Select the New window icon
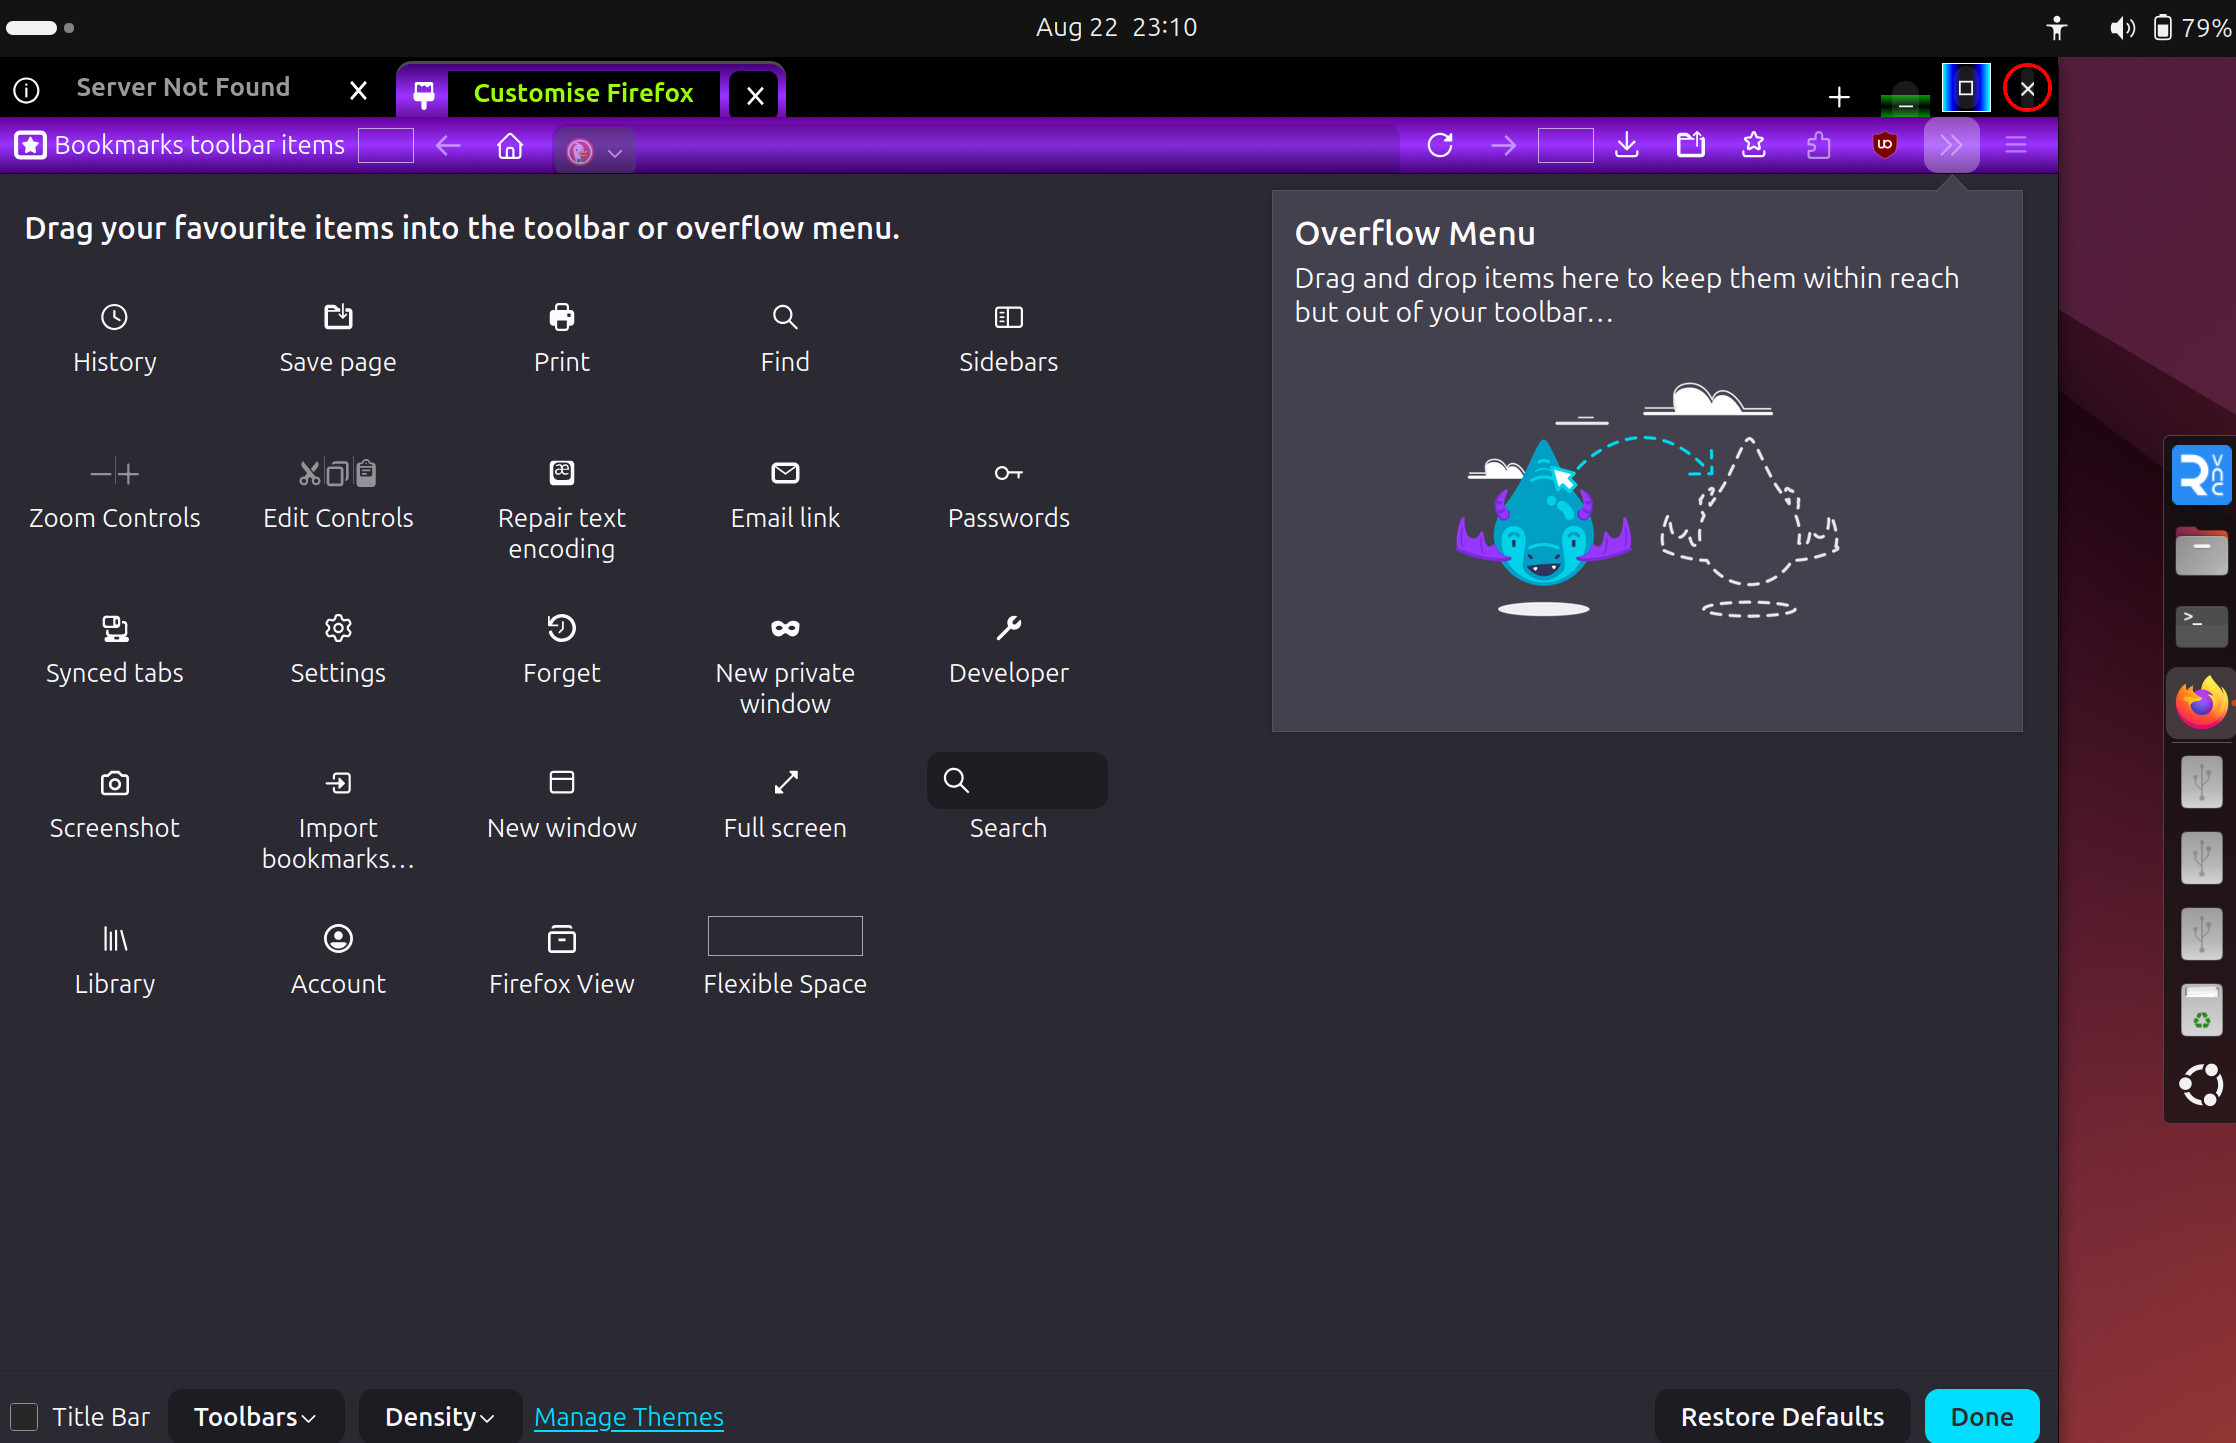Image resolution: width=2236 pixels, height=1443 pixels. click(562, 782)
